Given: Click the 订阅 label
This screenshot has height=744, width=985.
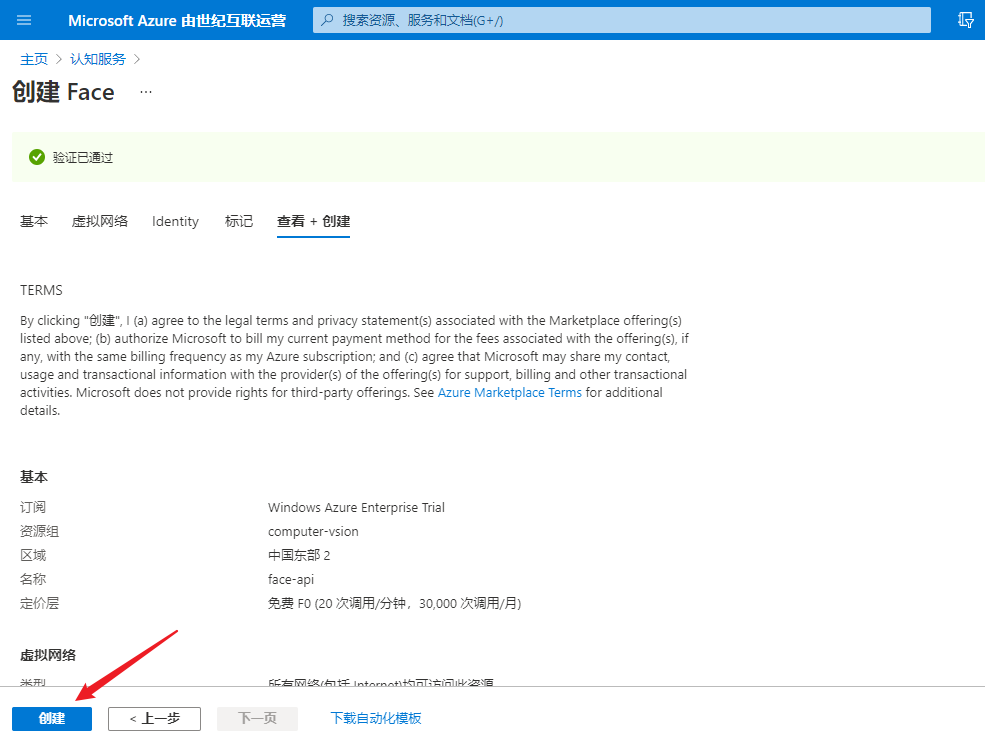Looking at the screenshot, I should coord(33,507).
